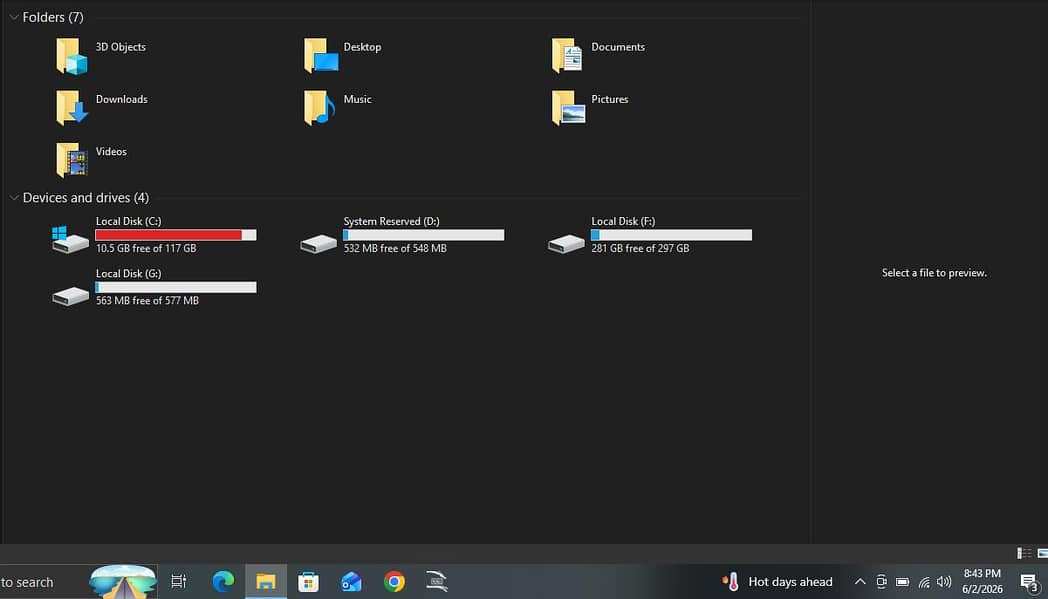Screen dimensions: 1048x599
Task: Launch Microsoft Edge from the taskbar
Action: [223, 582]
